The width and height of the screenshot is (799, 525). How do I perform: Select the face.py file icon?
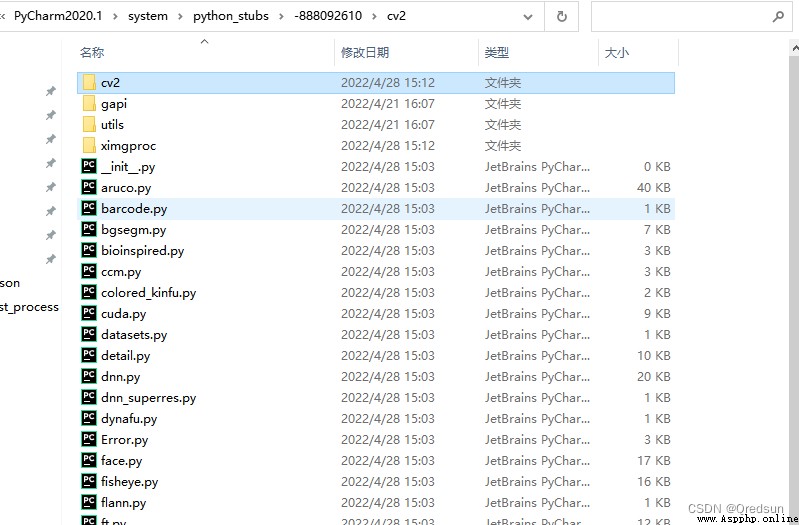[89, 460]
